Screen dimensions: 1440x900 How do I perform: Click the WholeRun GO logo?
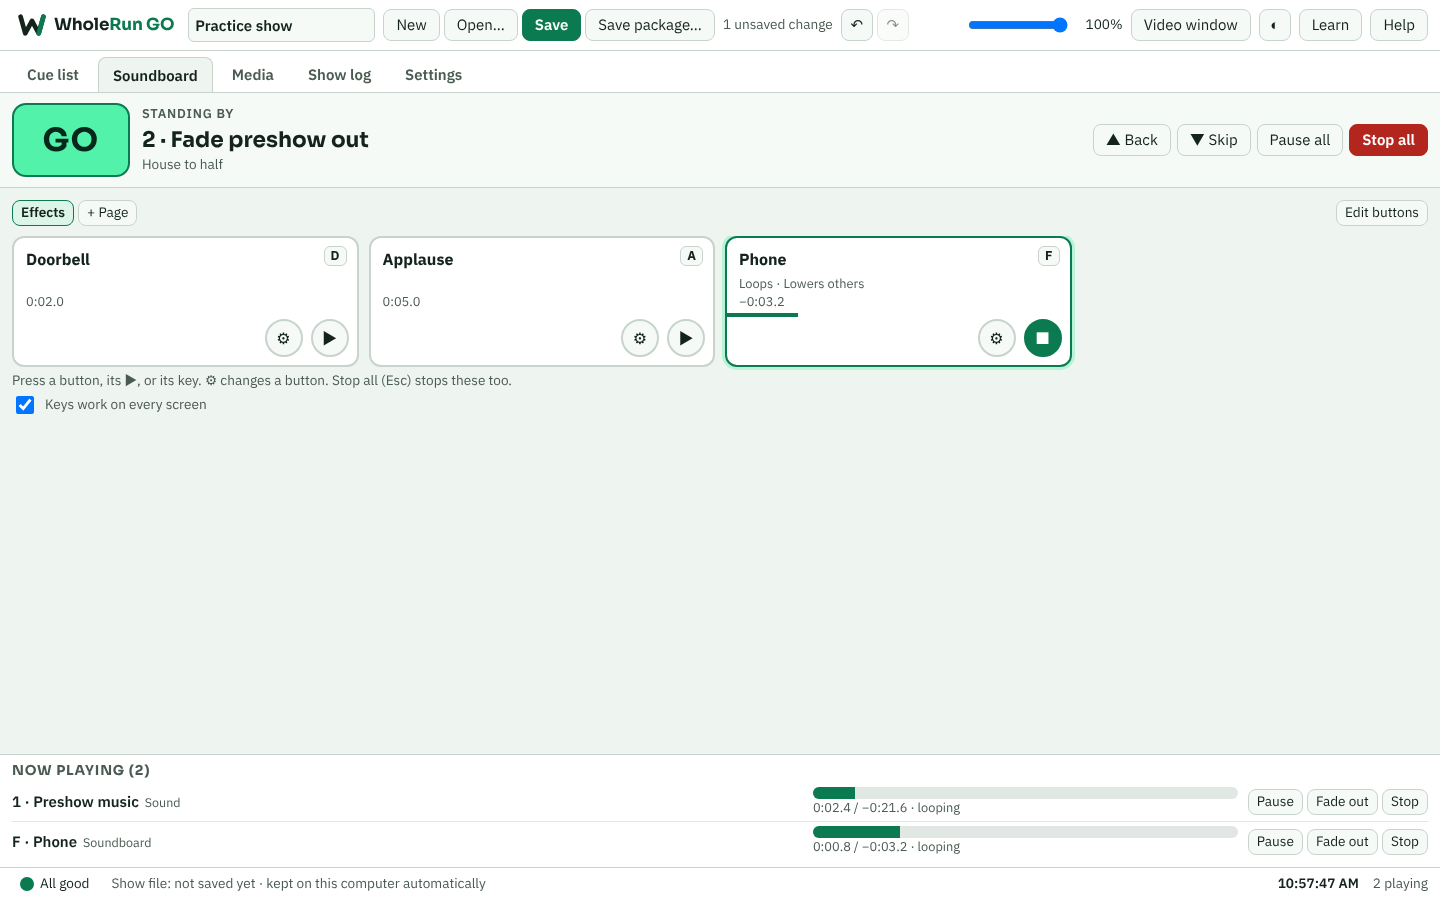[x=96, y=25]
